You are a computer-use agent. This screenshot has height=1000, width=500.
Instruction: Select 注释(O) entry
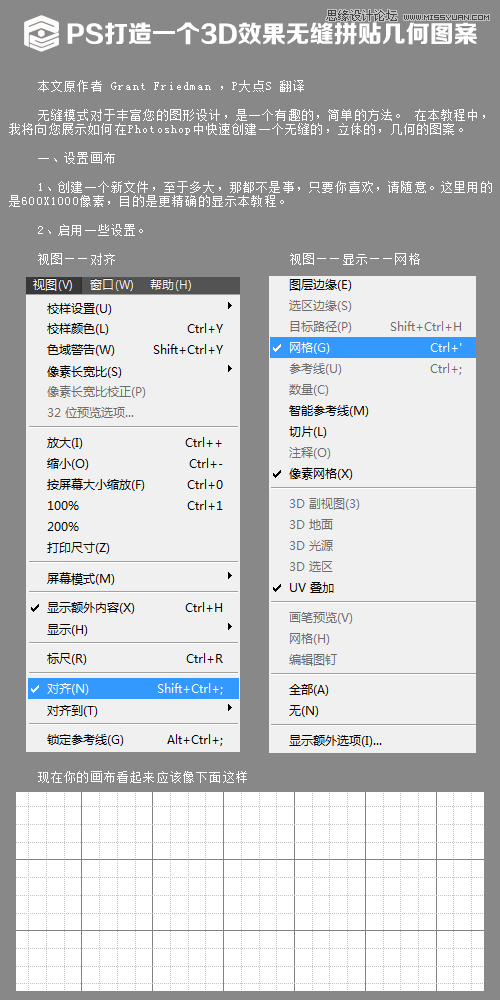(372, 453)
